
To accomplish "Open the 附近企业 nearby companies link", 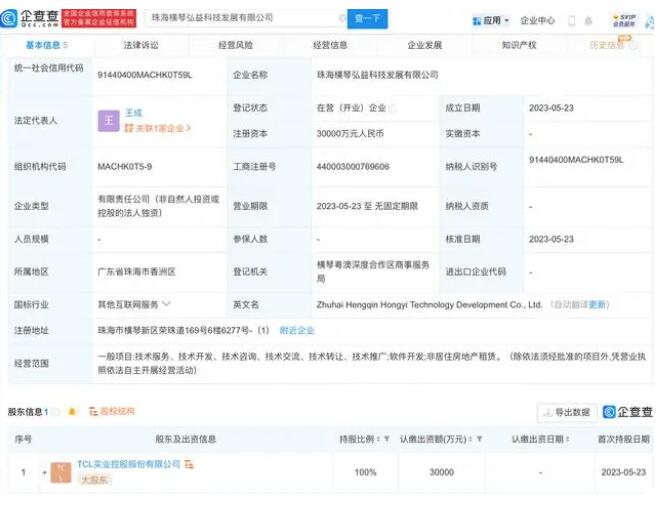I will point(296,330).
